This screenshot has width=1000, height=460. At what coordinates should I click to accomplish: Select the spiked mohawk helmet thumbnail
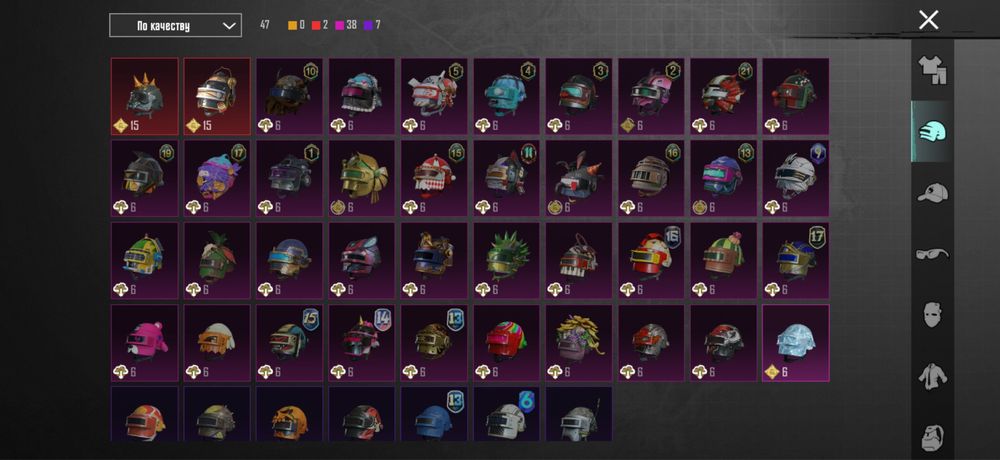[x=145, y=96]
